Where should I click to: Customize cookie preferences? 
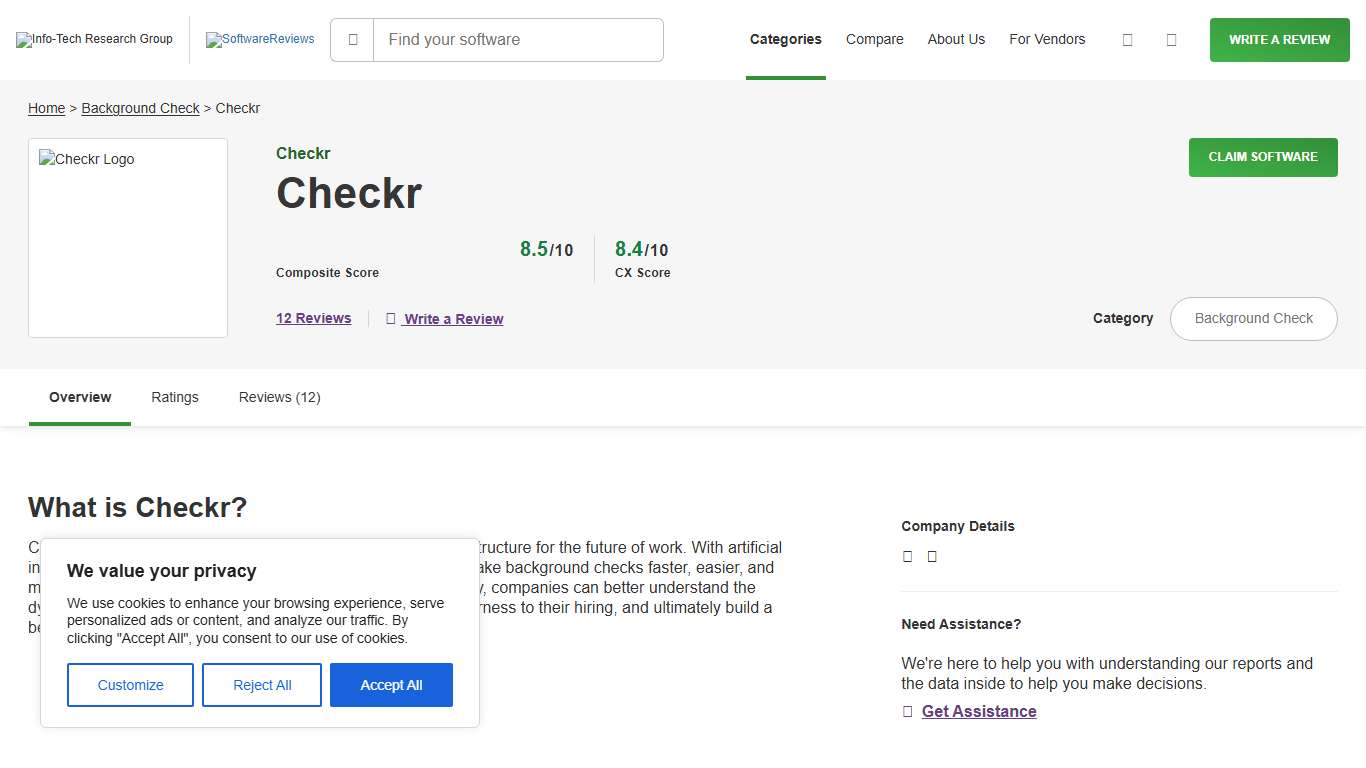[130, 685]
